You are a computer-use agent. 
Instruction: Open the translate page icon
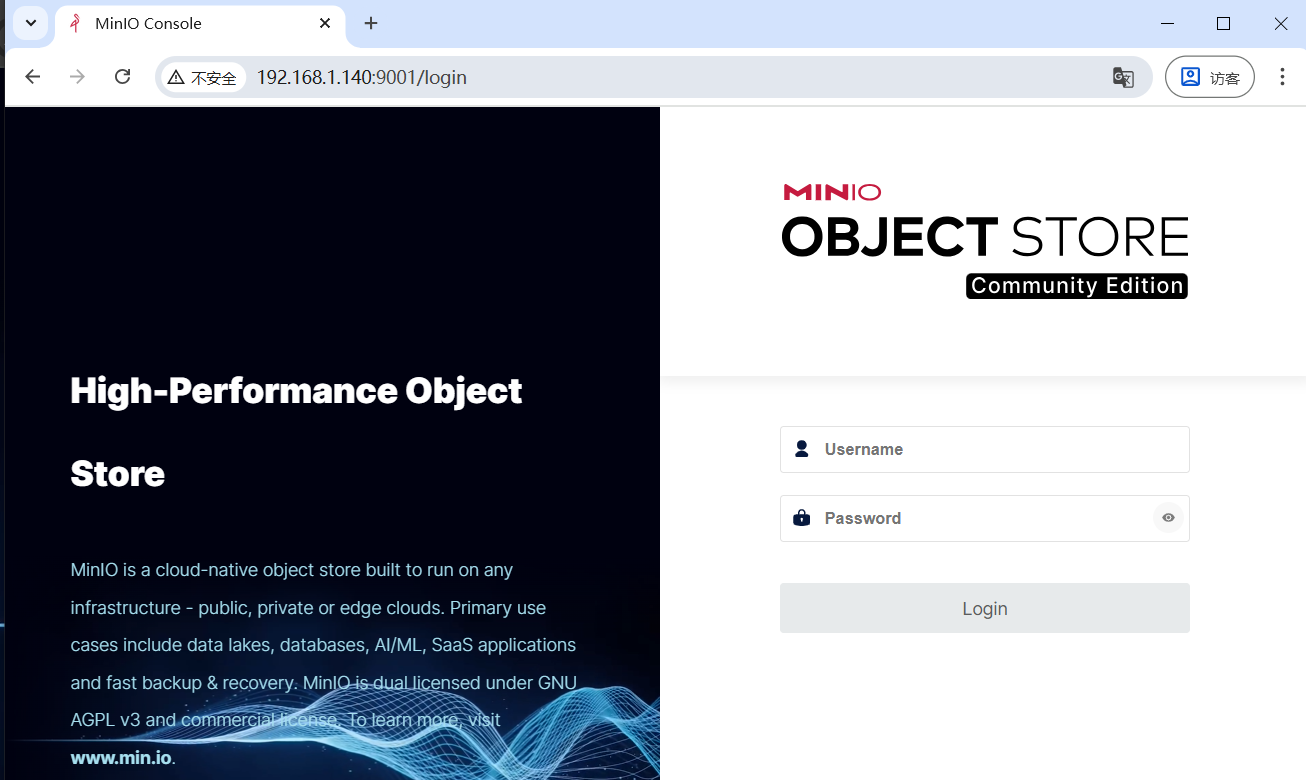tap(1123, 77)
